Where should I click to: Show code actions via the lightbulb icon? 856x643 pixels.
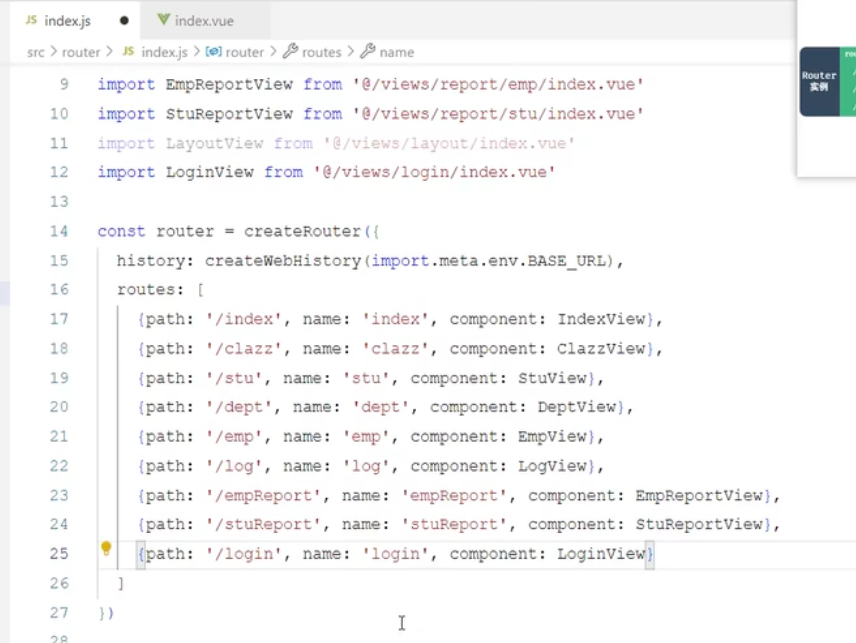coord(106,548)
